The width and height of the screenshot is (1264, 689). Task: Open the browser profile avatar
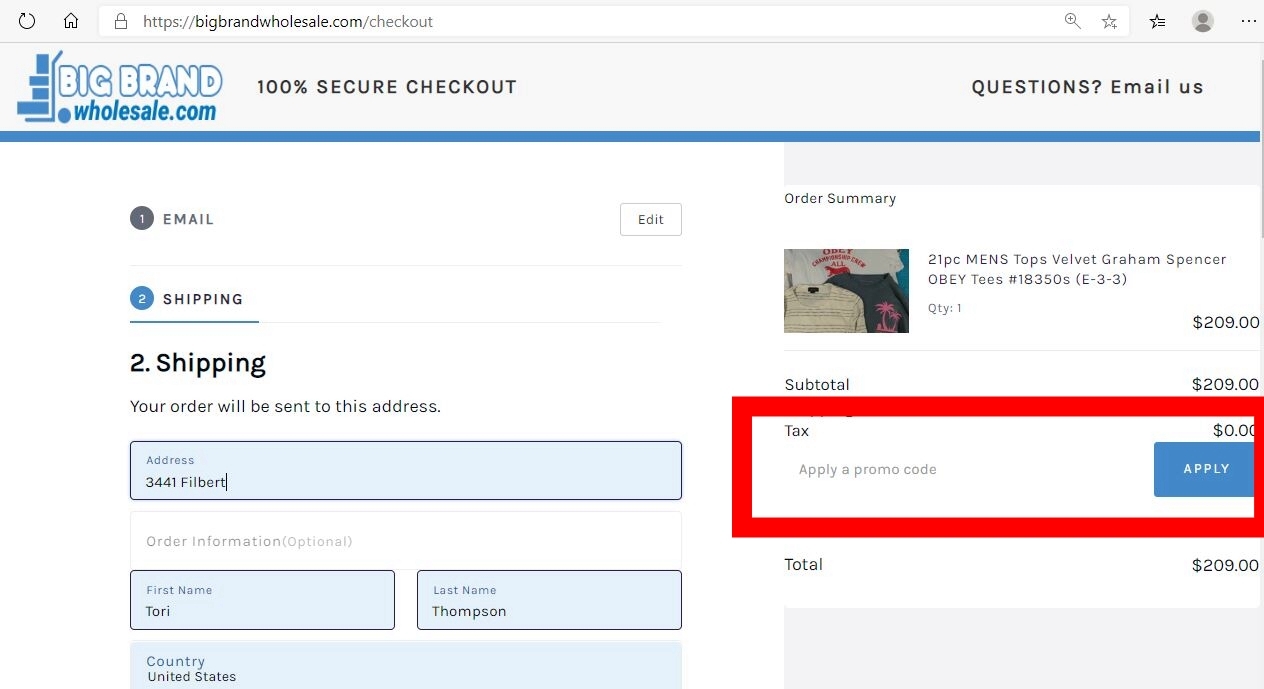(1203, 21)
